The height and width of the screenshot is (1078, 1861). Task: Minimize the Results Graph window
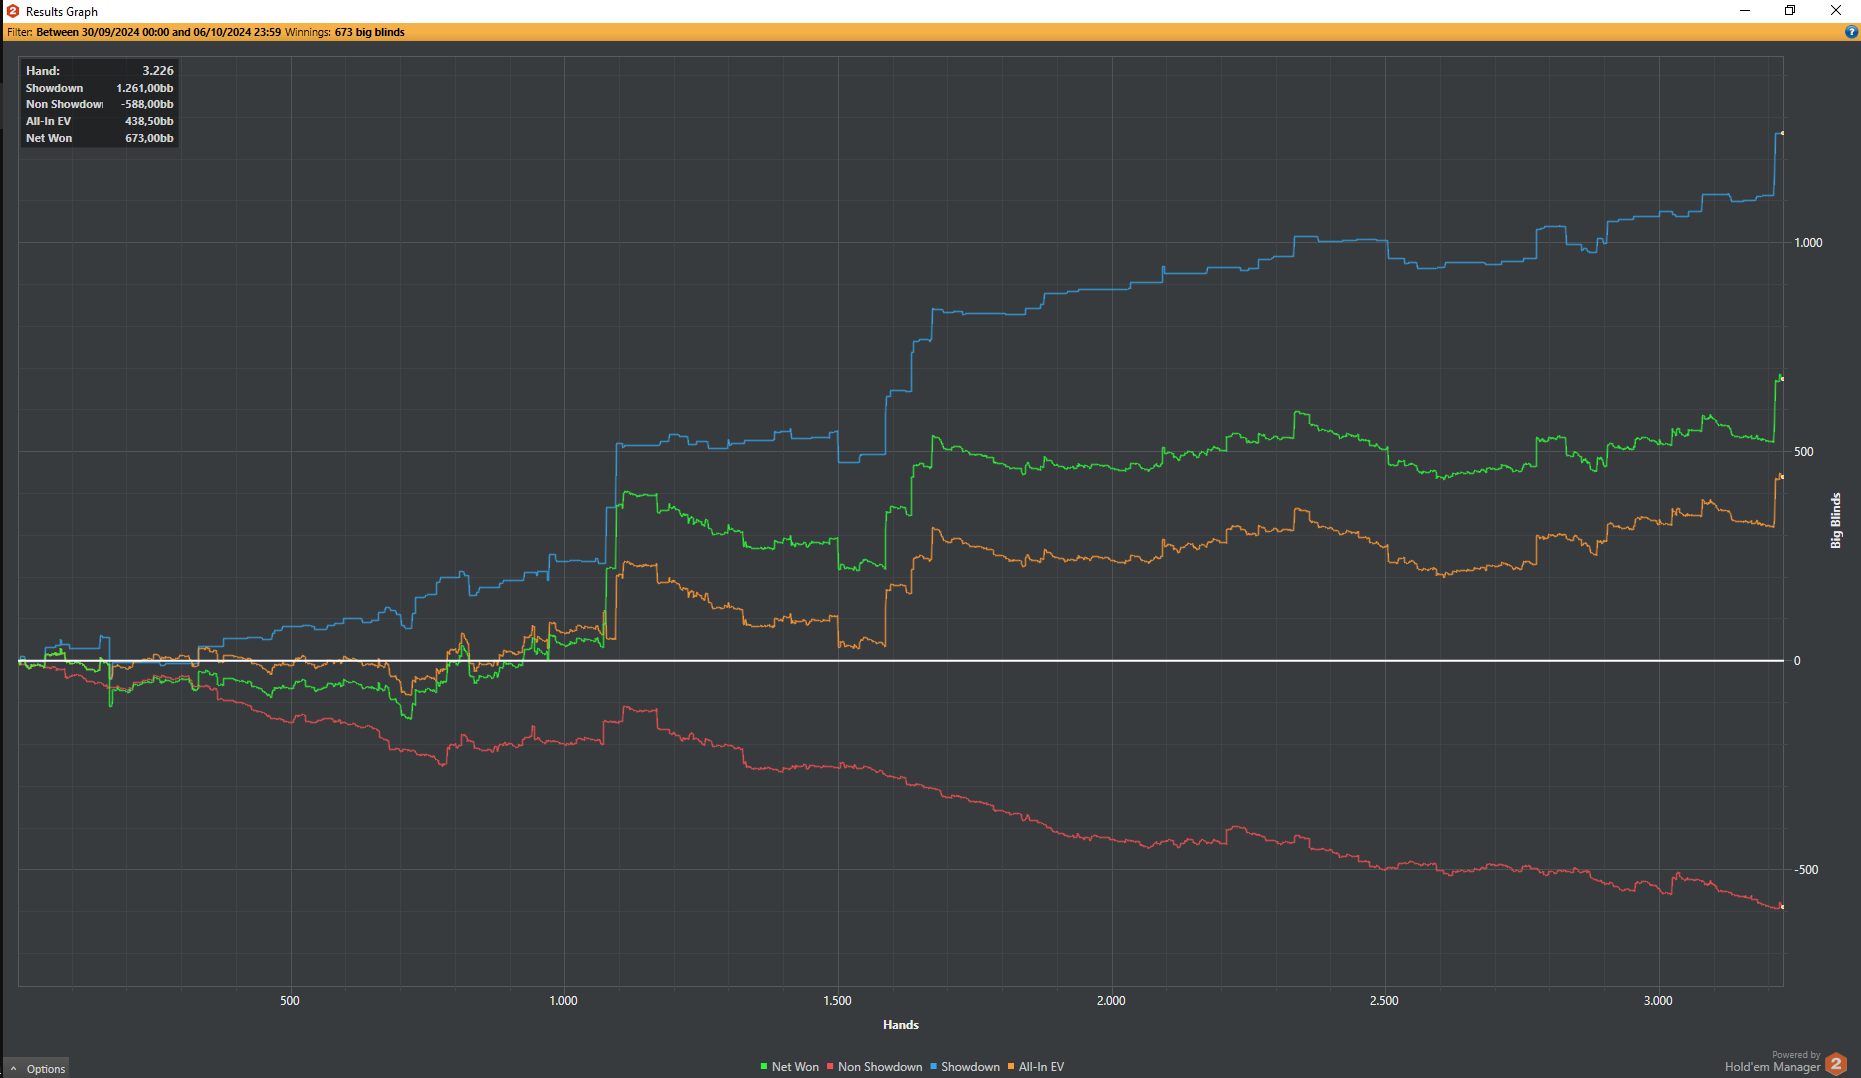tap(1745, 11)
